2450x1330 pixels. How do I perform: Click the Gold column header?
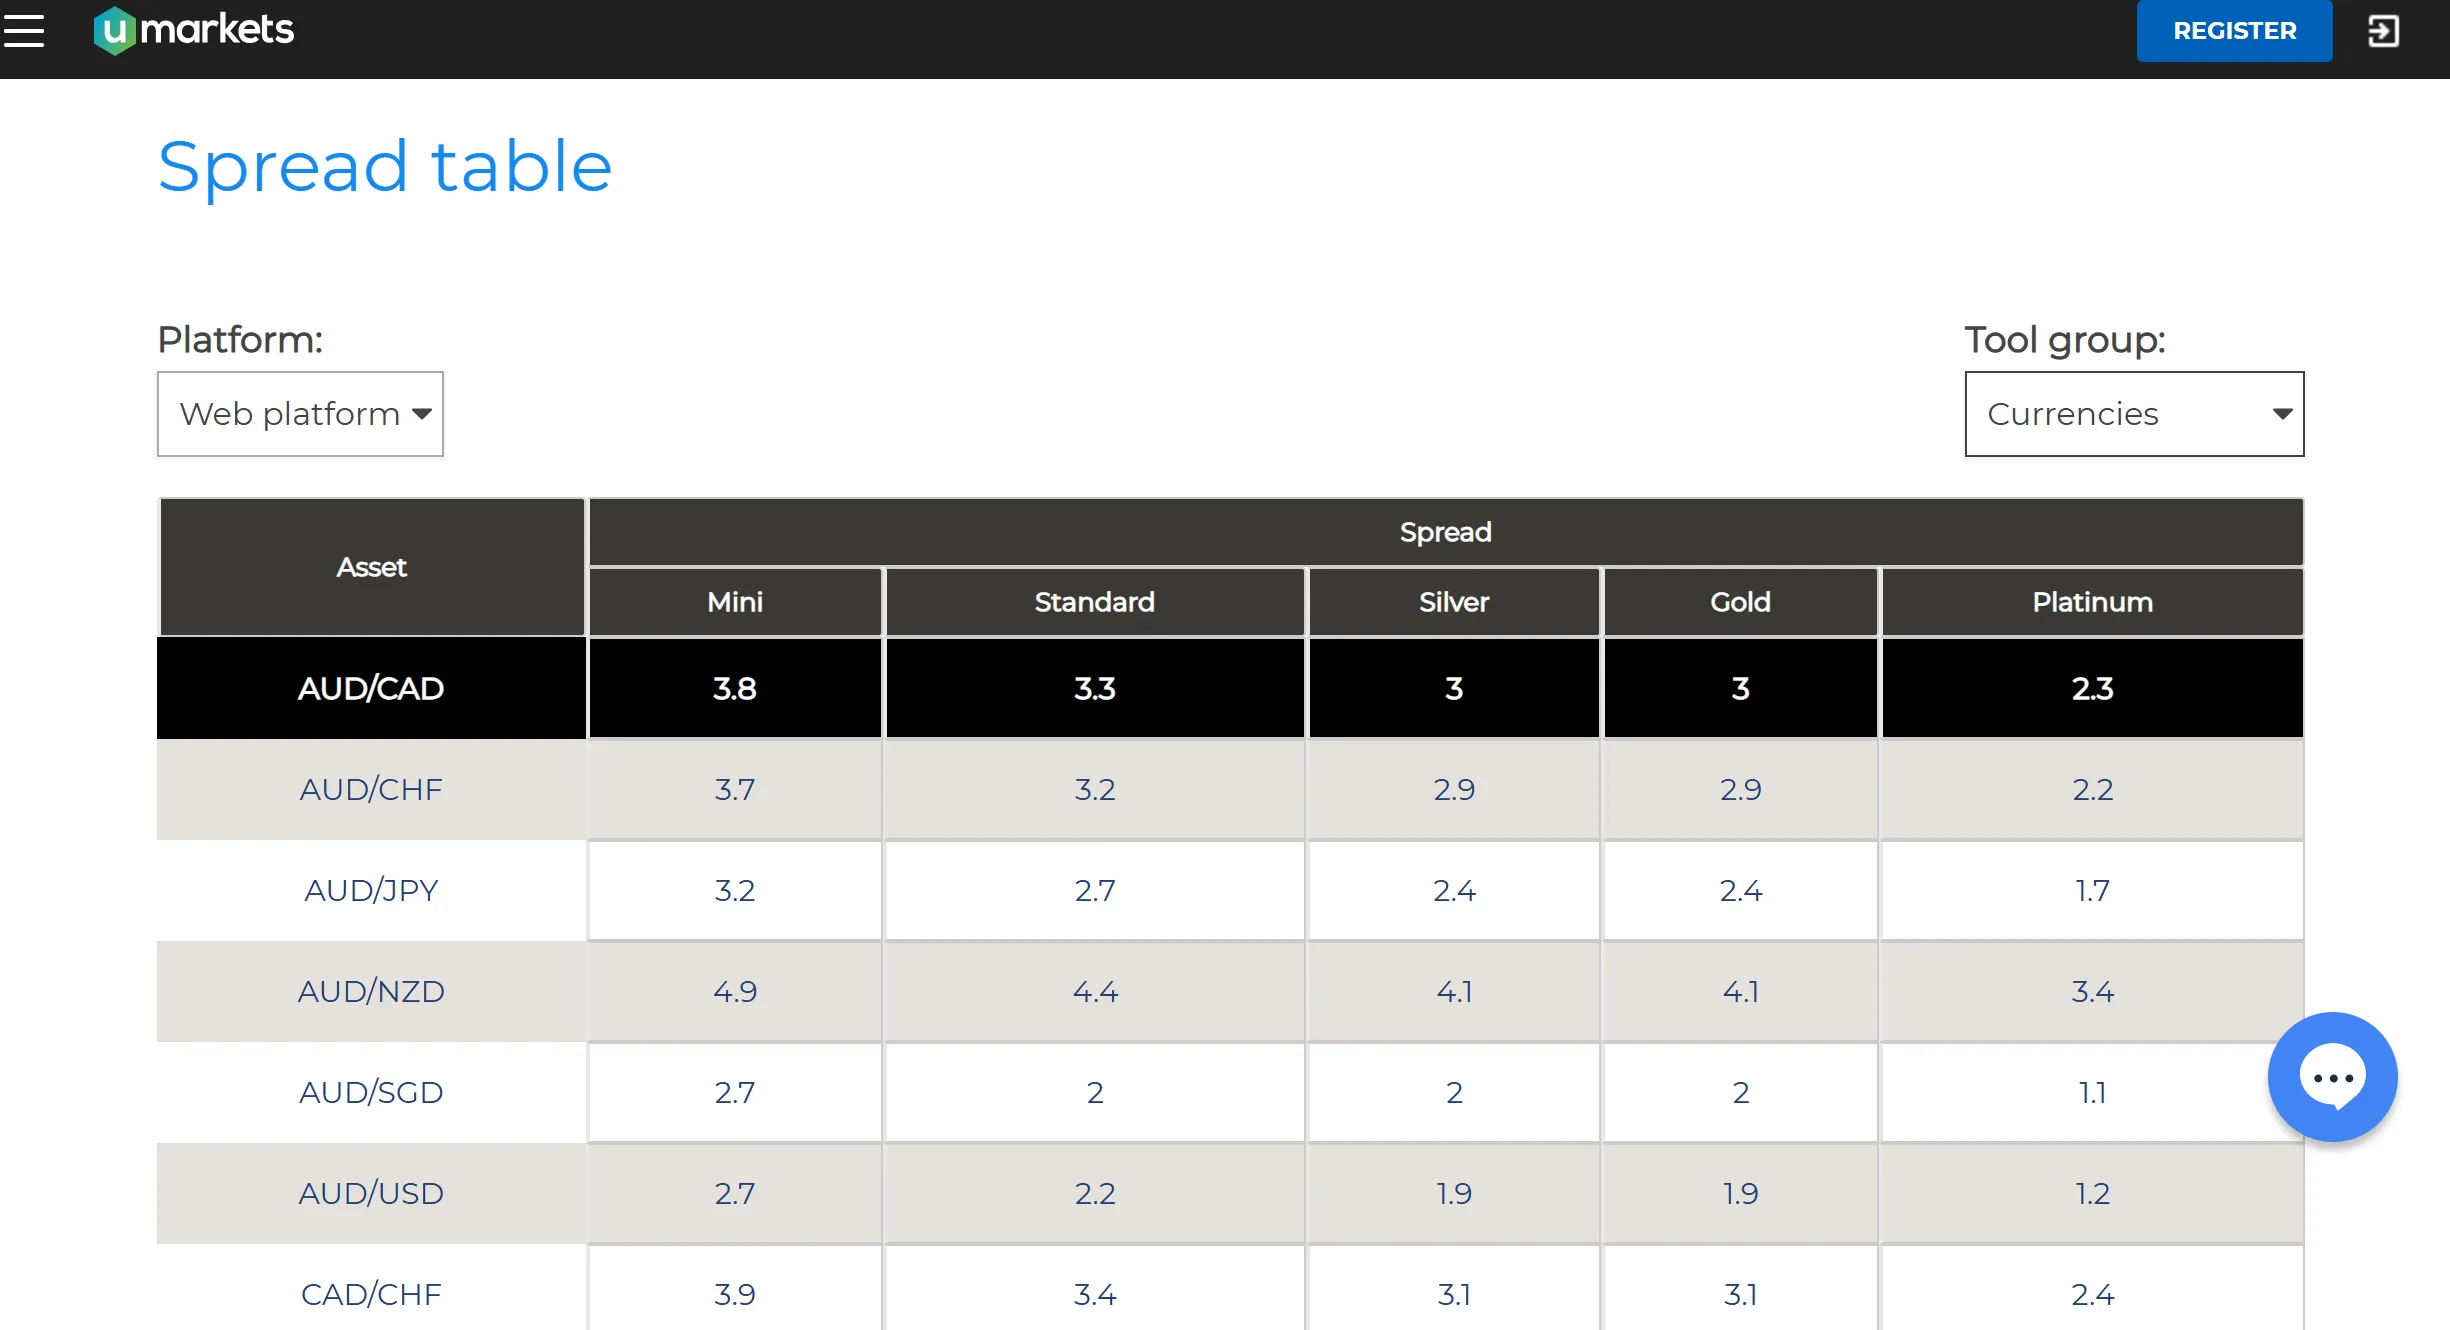pos(1740,602)
